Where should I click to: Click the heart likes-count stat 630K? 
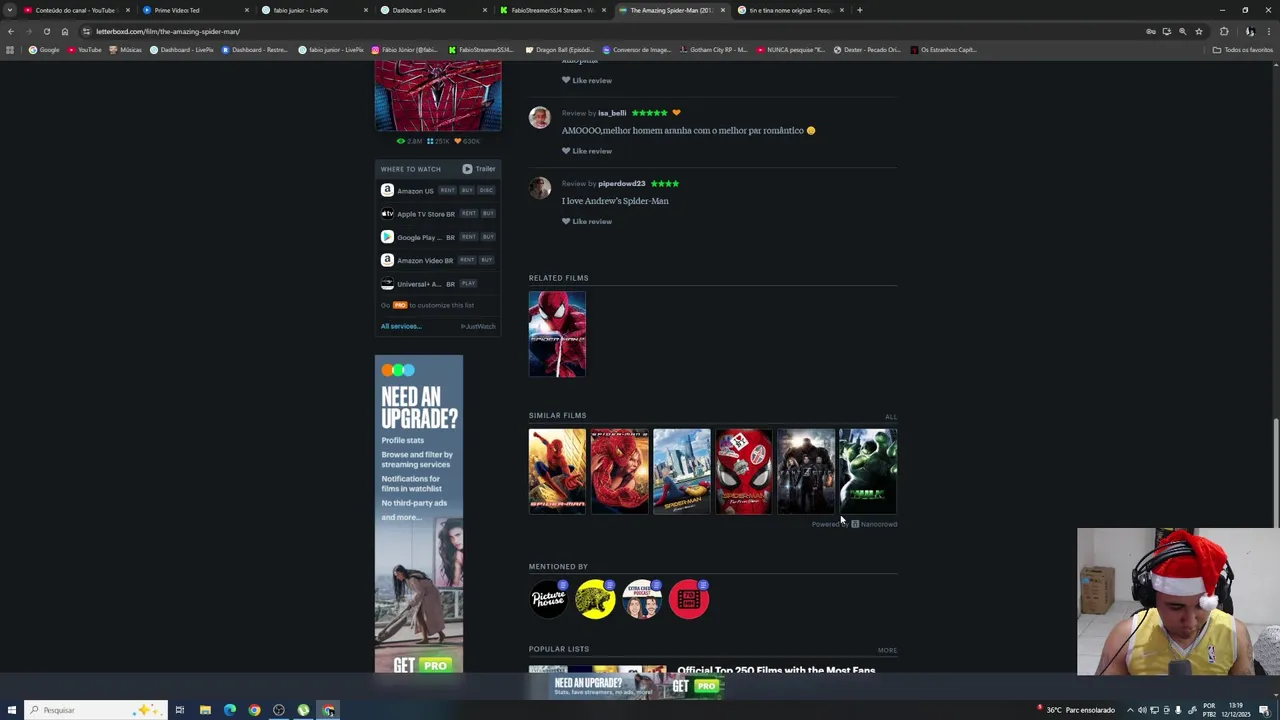pos(467,141)
